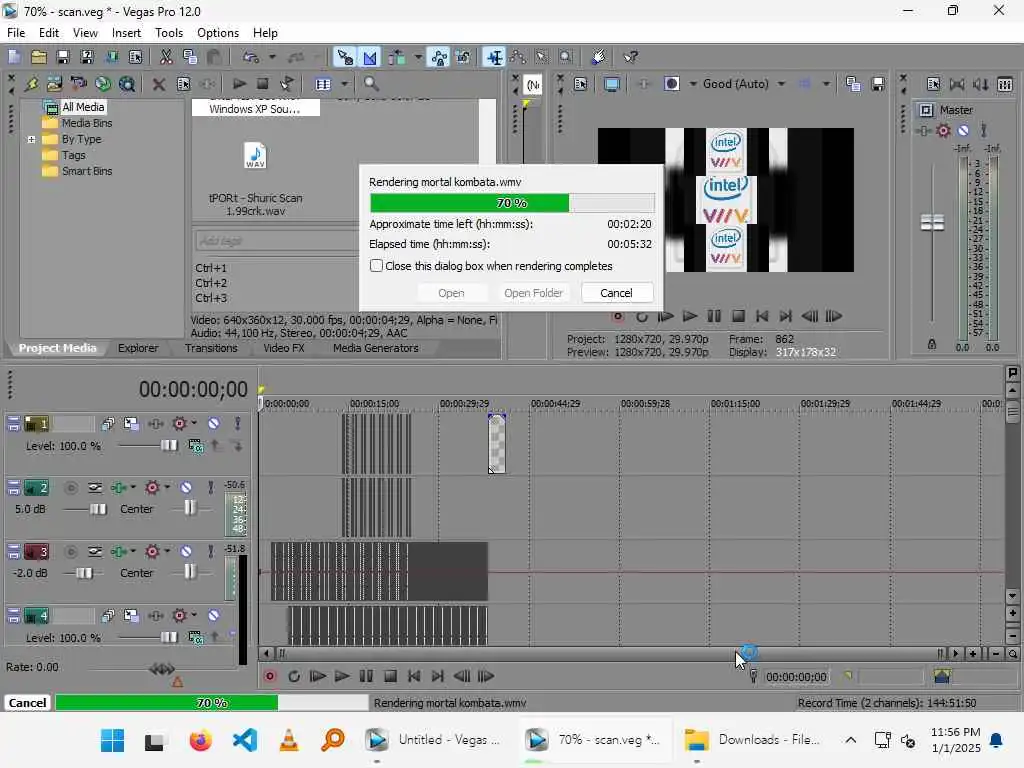Switch to the Media Generators tab
1024x768 pixels.
coord(376,348)
